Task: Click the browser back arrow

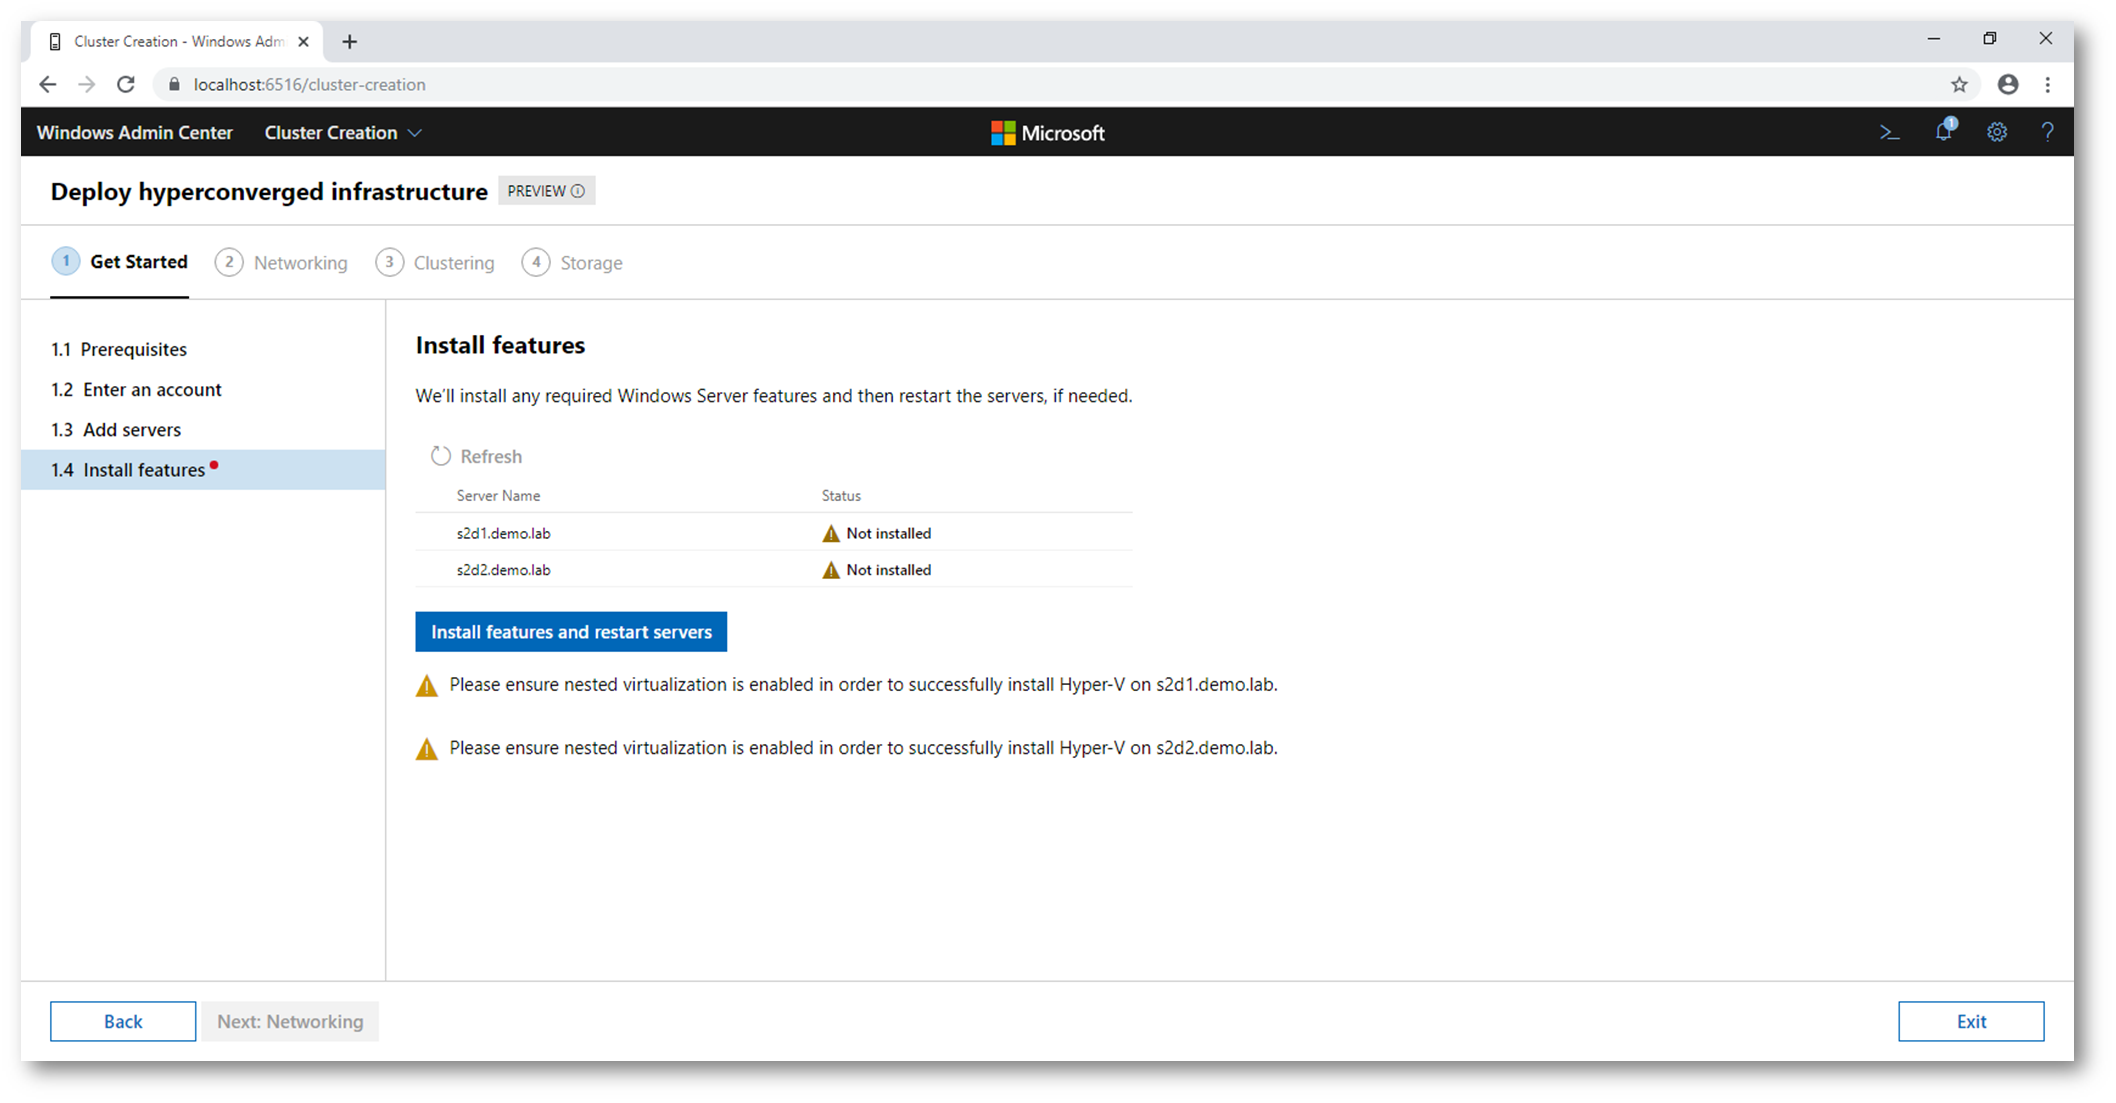Action: pos(48,84)
